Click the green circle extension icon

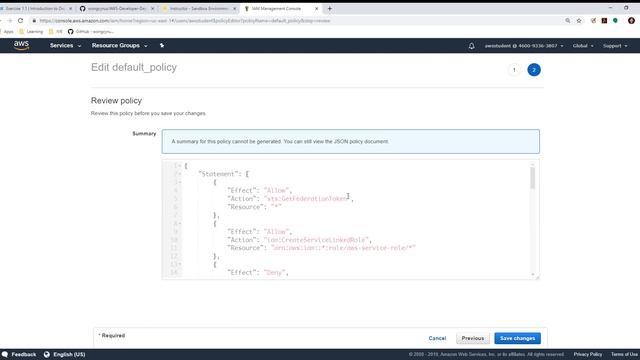coord(615,20)
